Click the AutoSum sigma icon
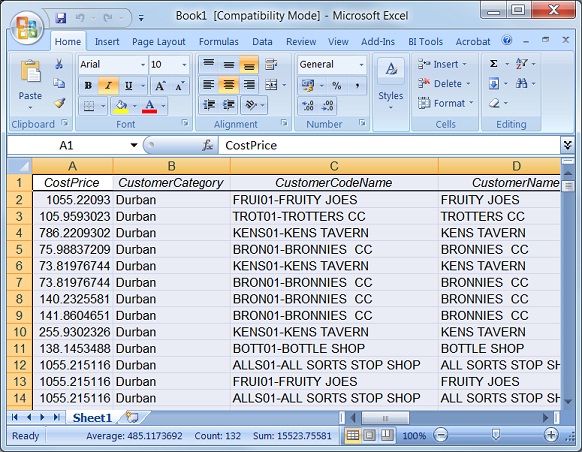582x452 pixels. tap(494, 64)
